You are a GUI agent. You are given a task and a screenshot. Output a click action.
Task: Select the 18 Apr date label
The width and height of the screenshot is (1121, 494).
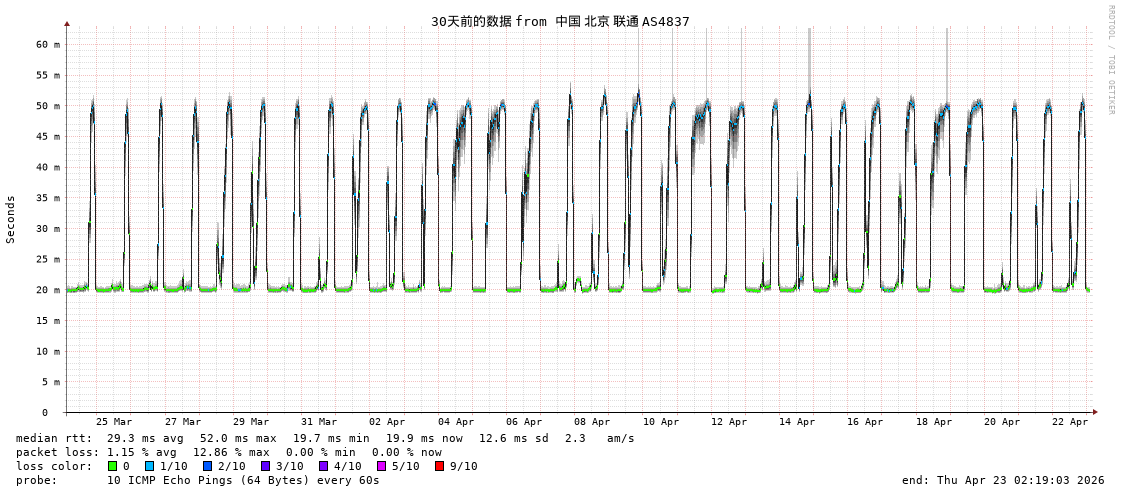tap(934, 422)
